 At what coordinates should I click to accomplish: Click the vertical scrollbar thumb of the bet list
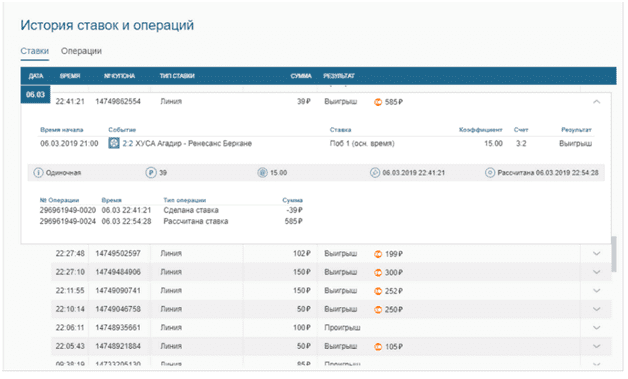[x=614, y=254]
